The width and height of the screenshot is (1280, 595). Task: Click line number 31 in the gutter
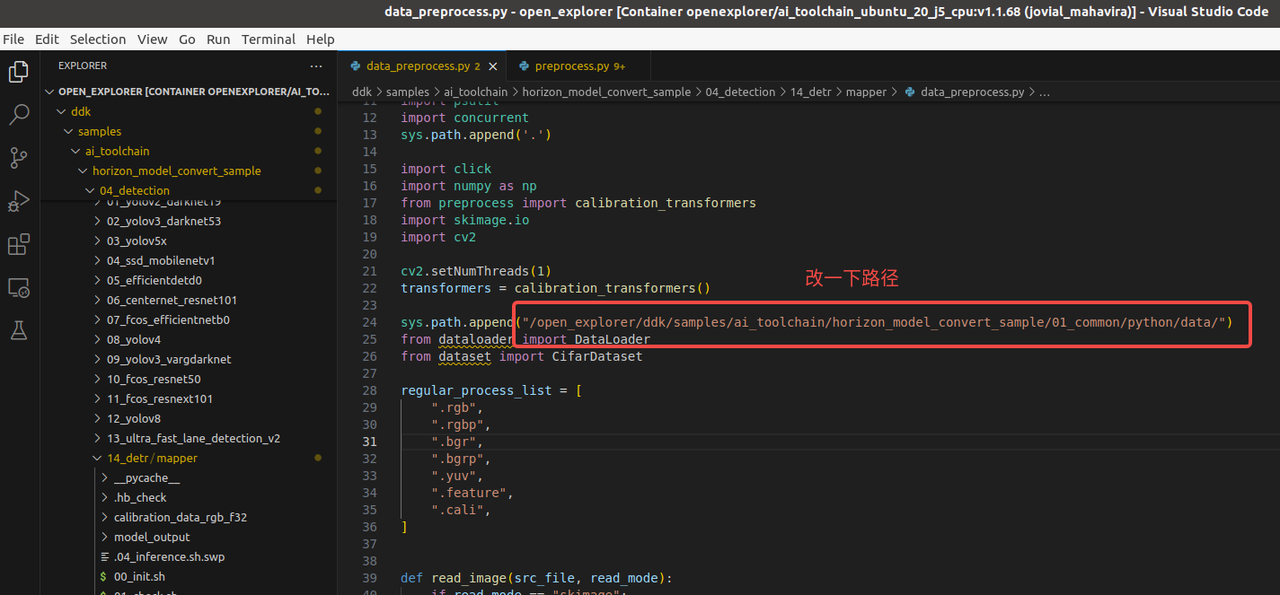coord(370,442)
